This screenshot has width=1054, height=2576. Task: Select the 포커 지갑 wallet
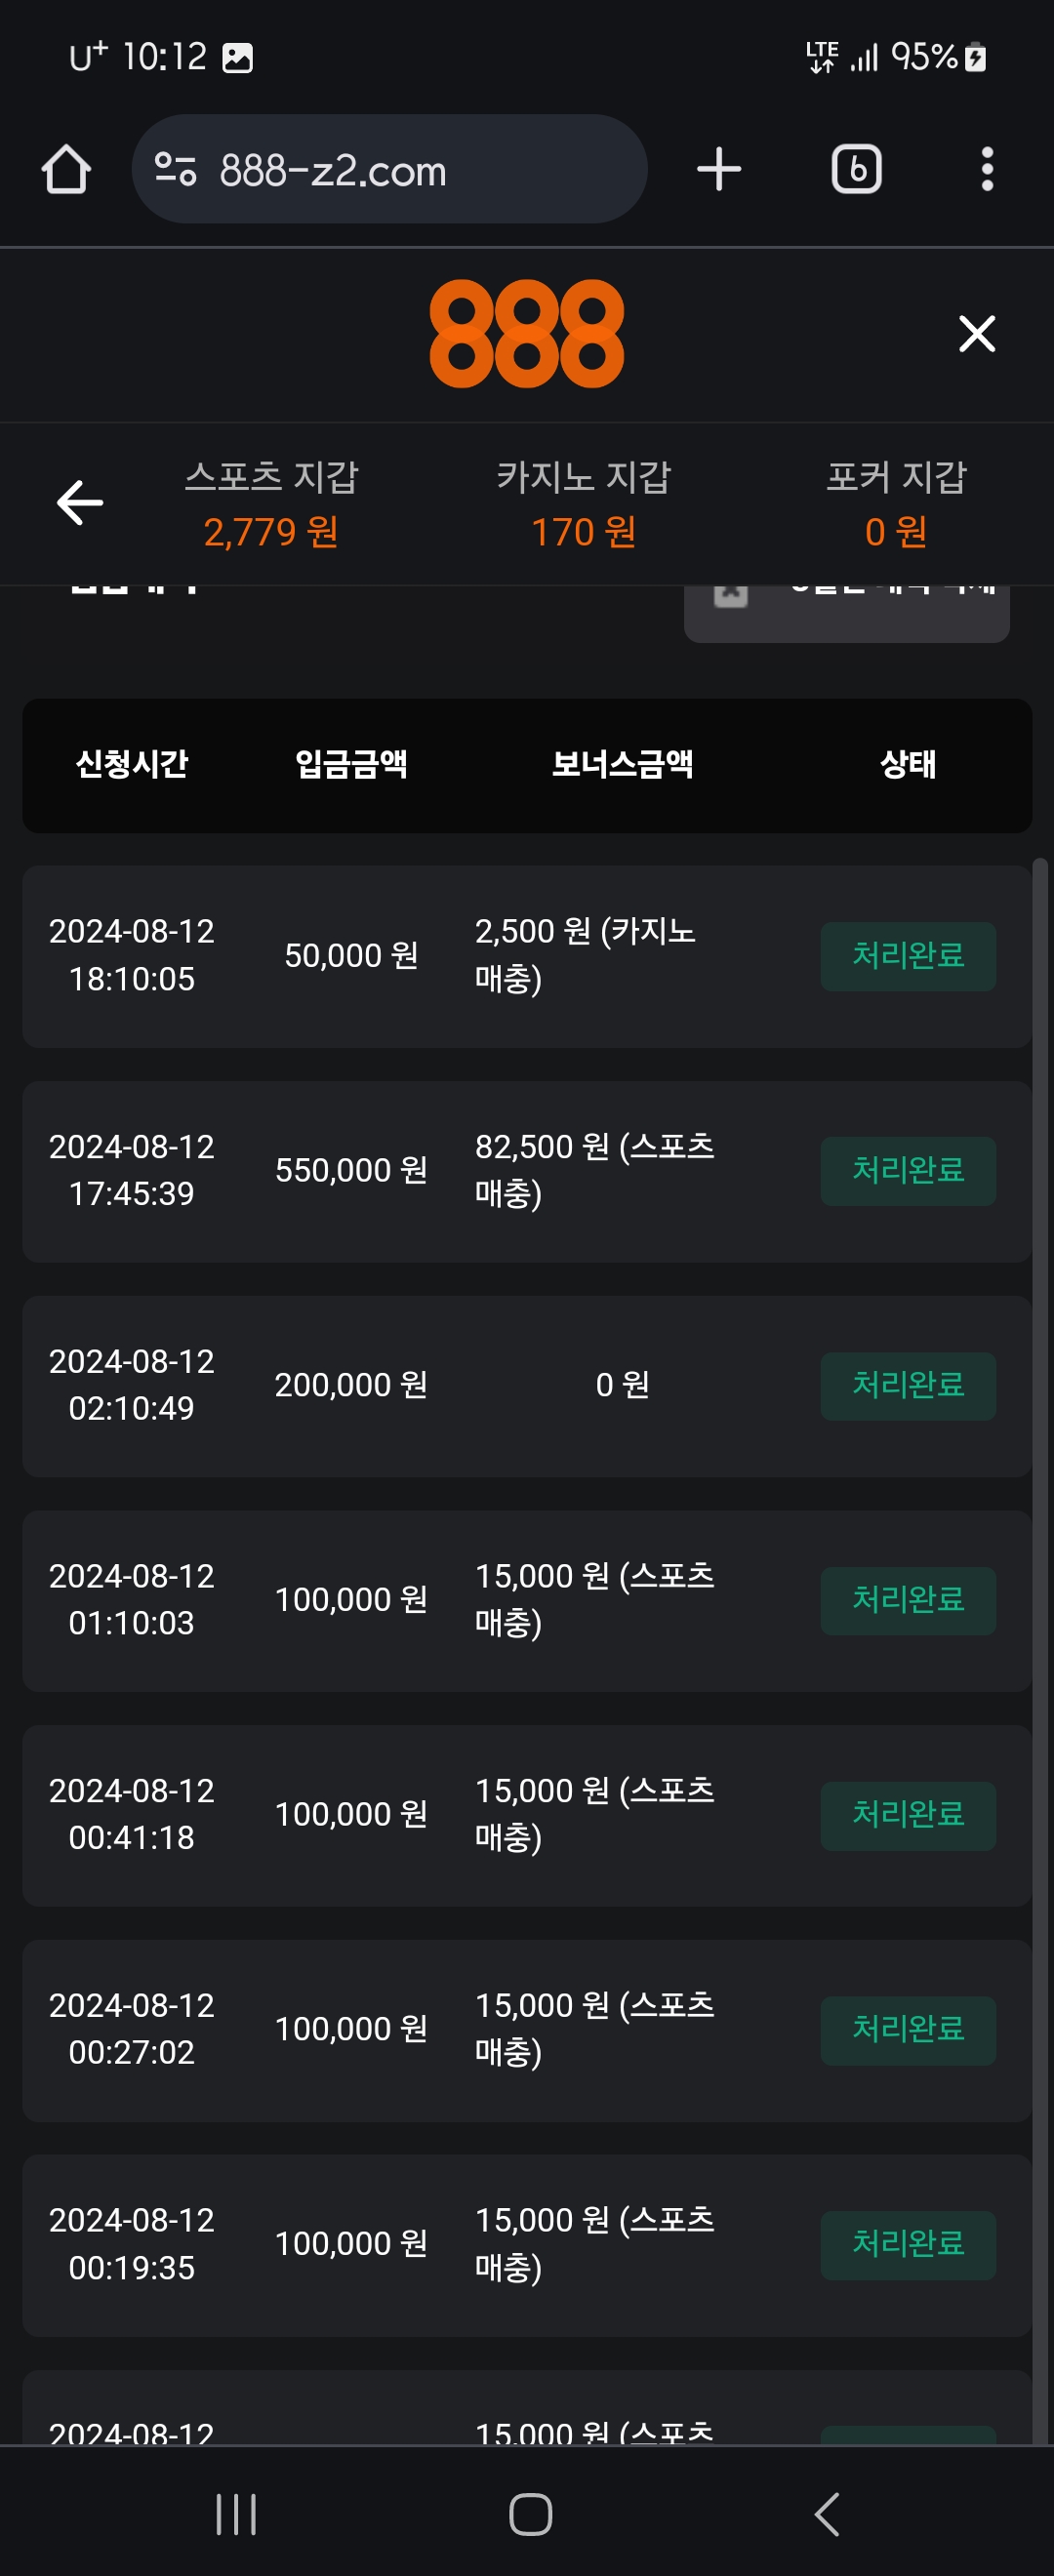click(895, 504)
